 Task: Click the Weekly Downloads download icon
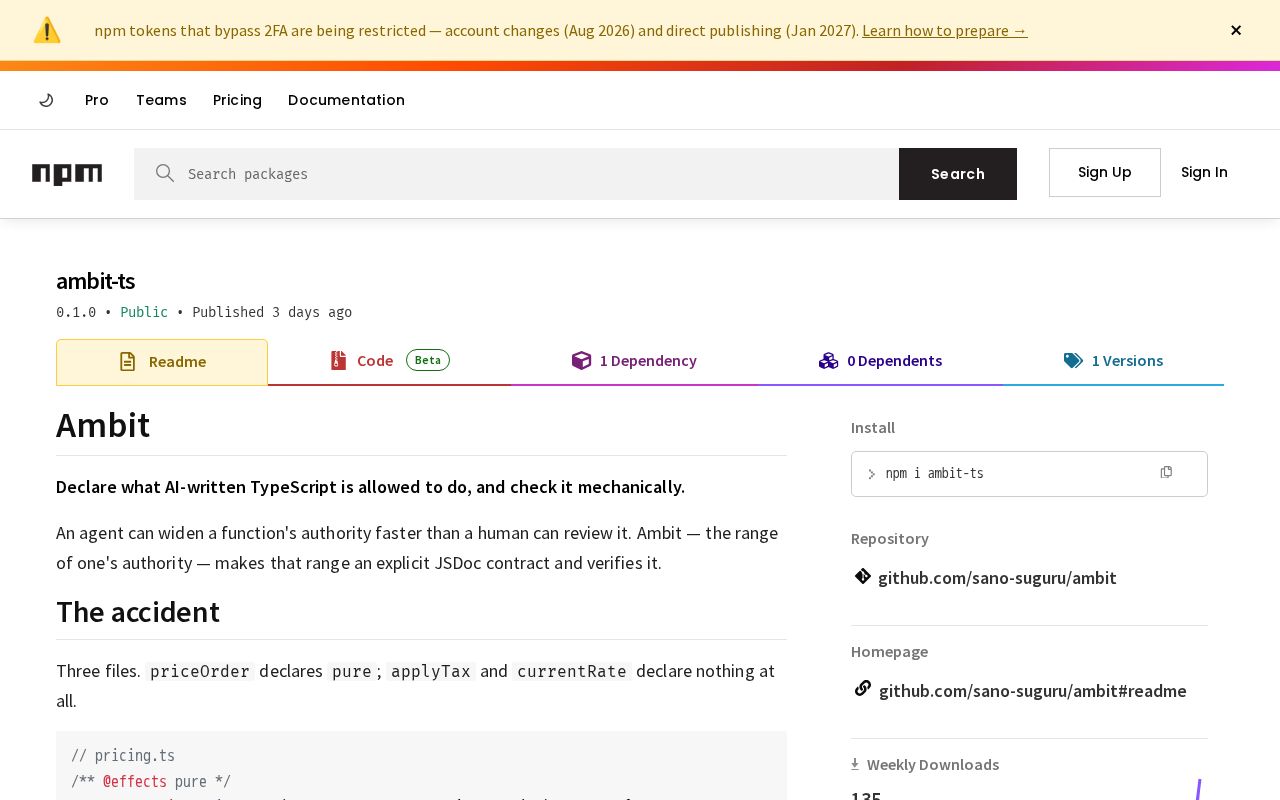[x=855, y=764]
